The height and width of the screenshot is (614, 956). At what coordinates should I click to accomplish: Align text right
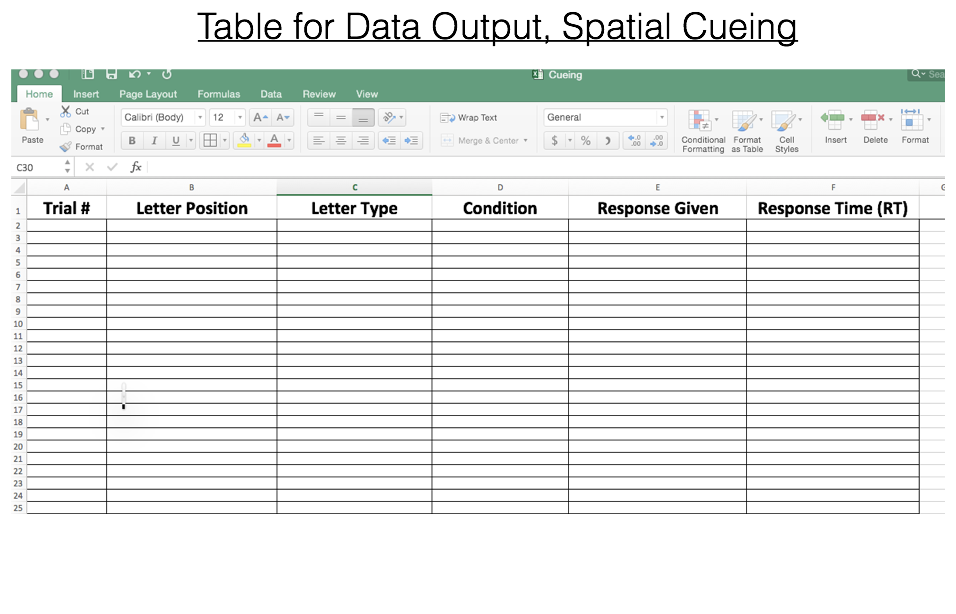(363, 141)
